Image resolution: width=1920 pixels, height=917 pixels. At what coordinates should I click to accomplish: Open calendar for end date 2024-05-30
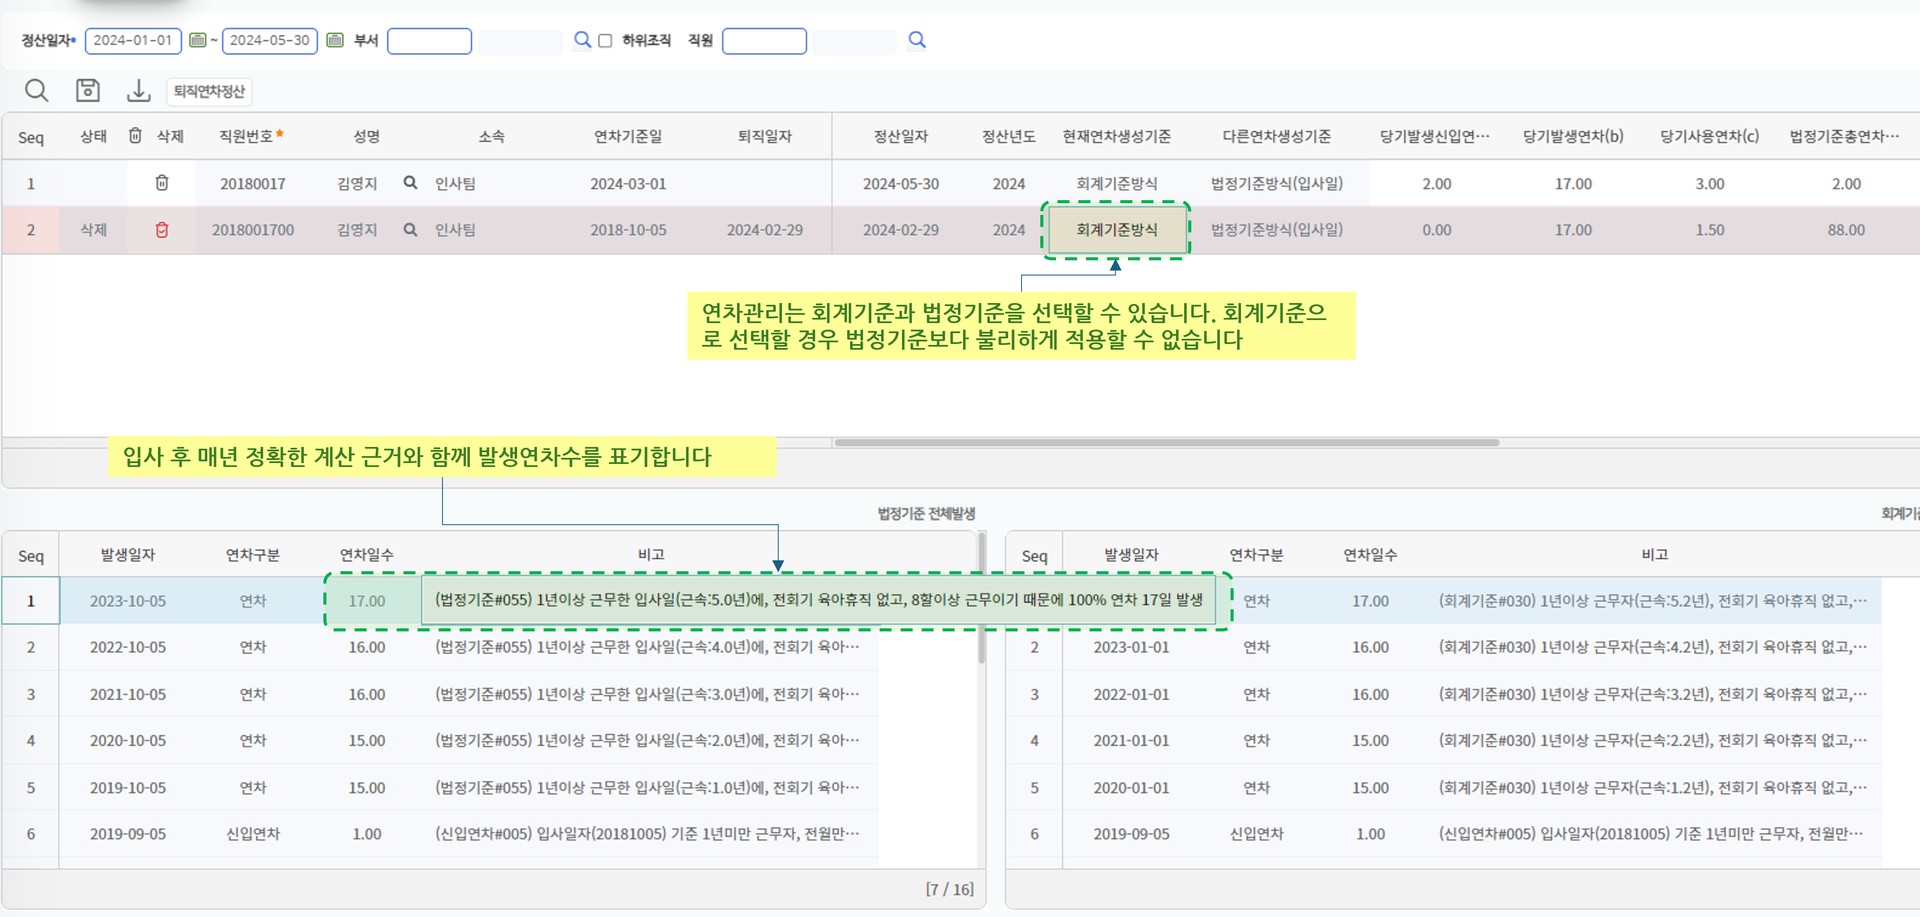(x=335, y=40)
